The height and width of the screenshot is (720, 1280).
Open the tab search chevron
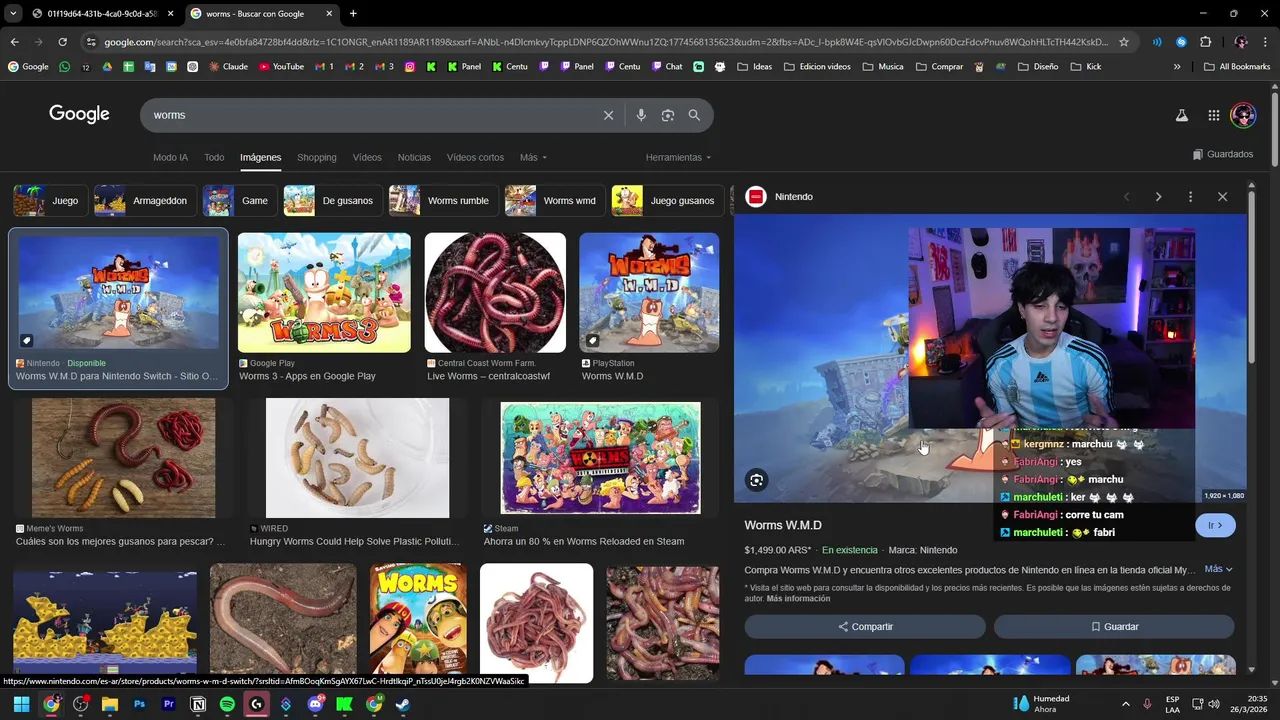[13, 14]
